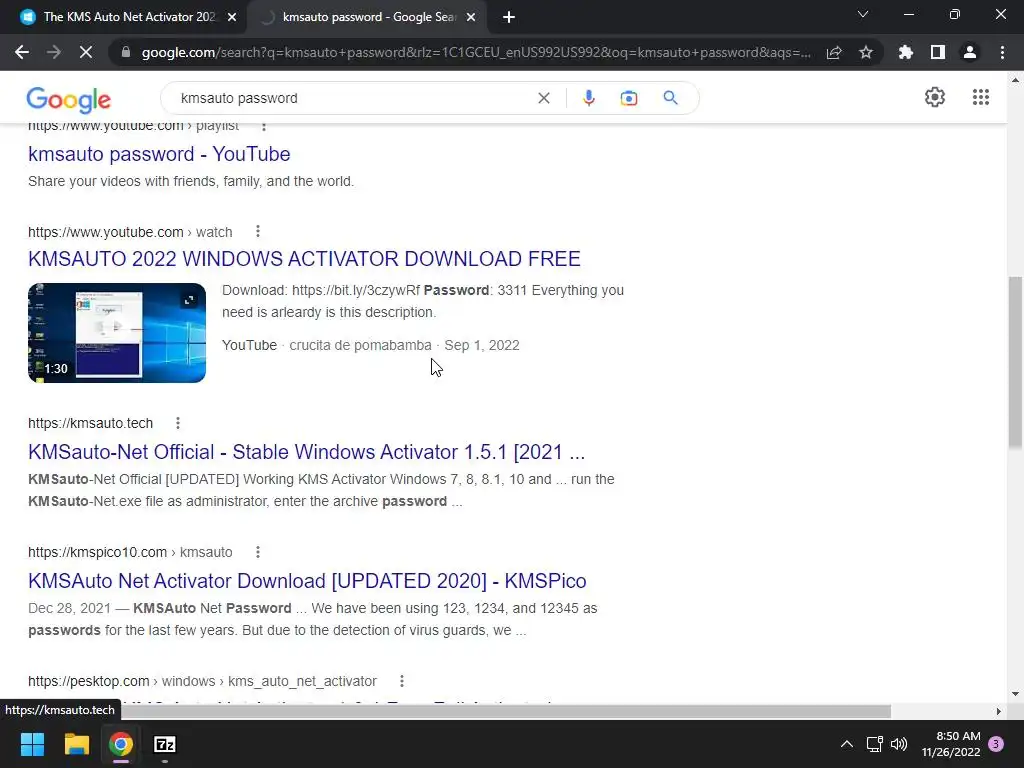1024x768 pixels.
Task: Open KMSauto-Net Official Stable Windows Activator link
Action: click(306, 452)
